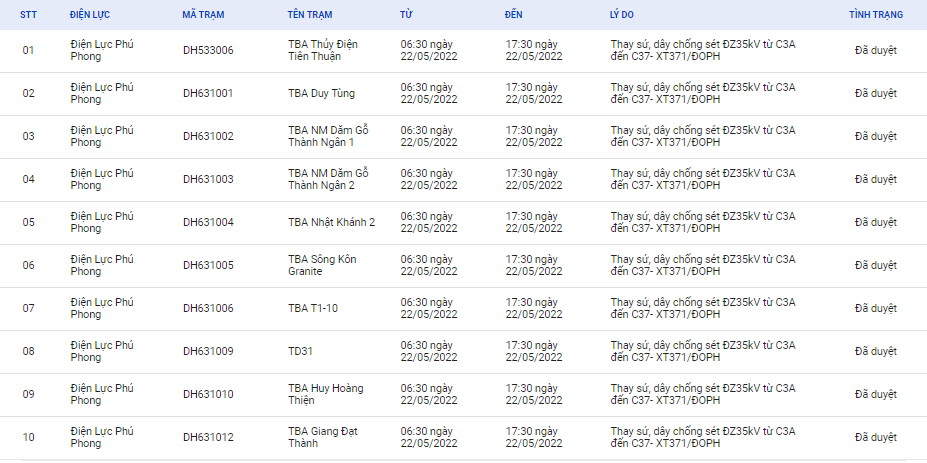Click the ĐẾN column header
Viewport: 927px width, 463px height.
513,15
